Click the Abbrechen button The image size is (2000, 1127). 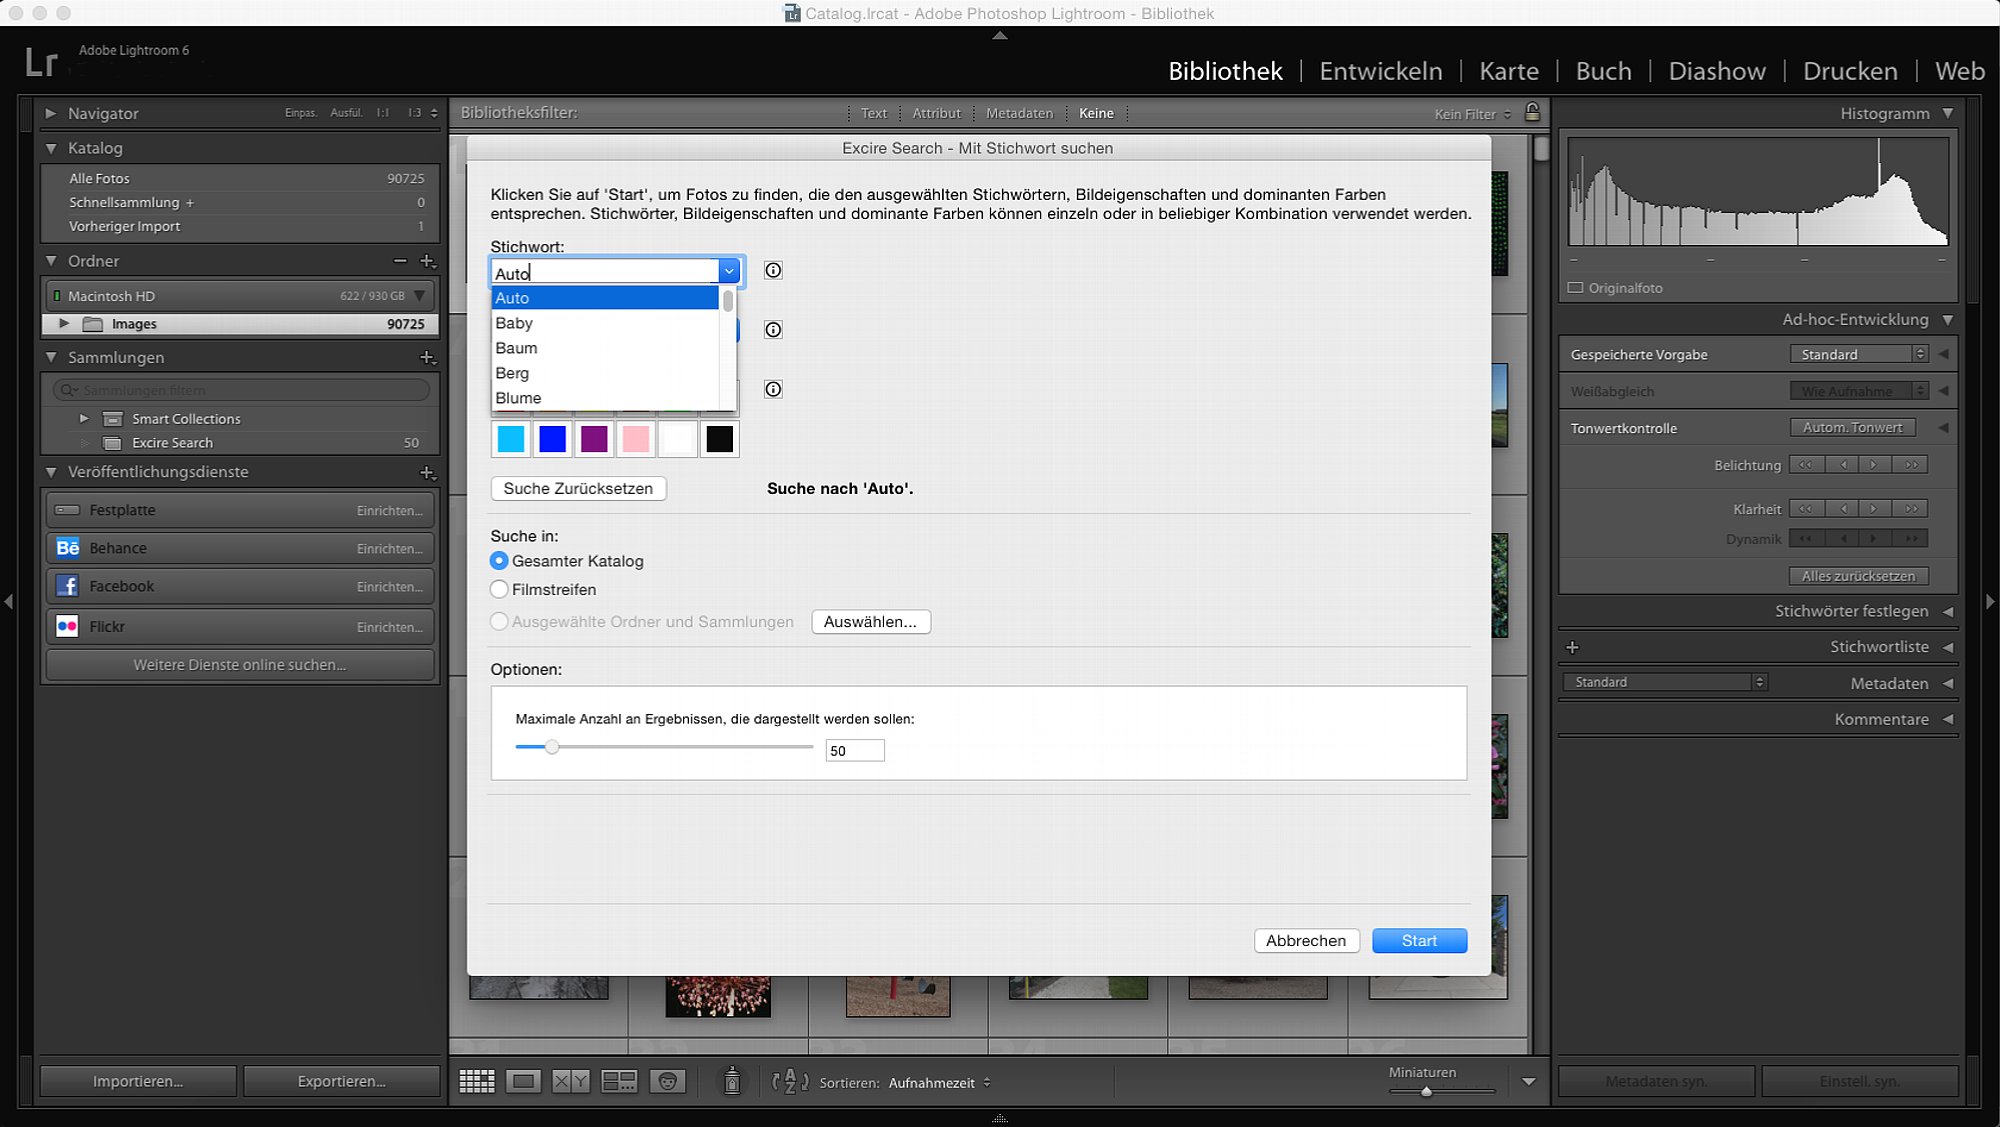[1306, 941]
